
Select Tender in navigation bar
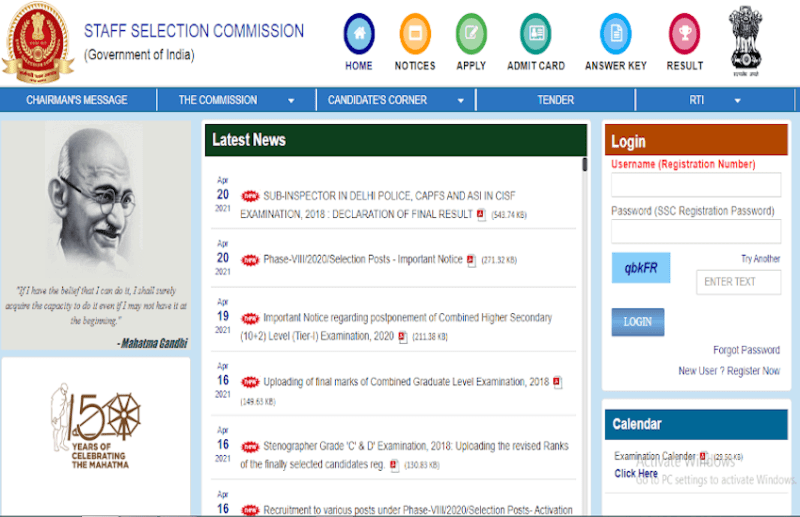point(555,100)
